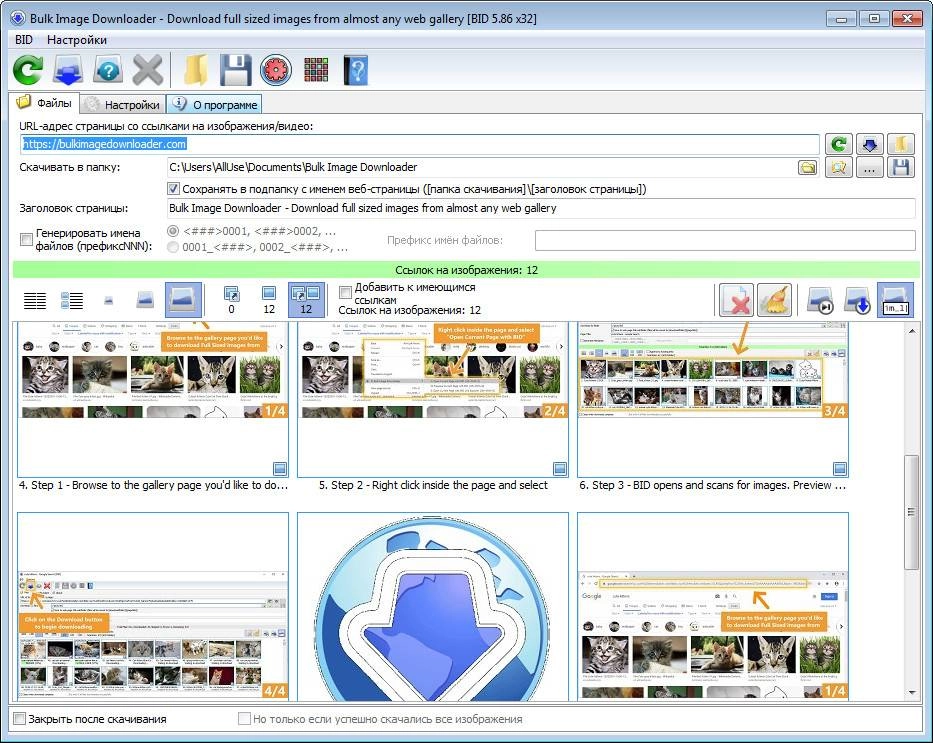Click the page title text field
Viewport: 933px width, 743px height.
541,208
